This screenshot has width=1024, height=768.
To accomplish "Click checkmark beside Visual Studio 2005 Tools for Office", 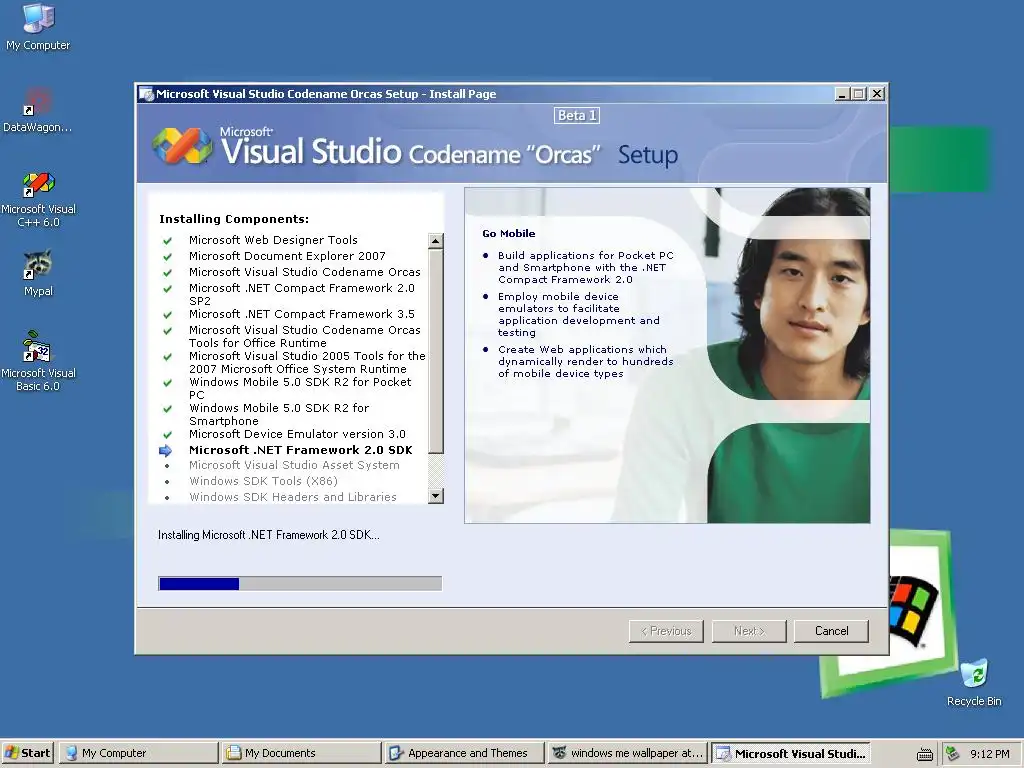I will (x=168, y=357).
